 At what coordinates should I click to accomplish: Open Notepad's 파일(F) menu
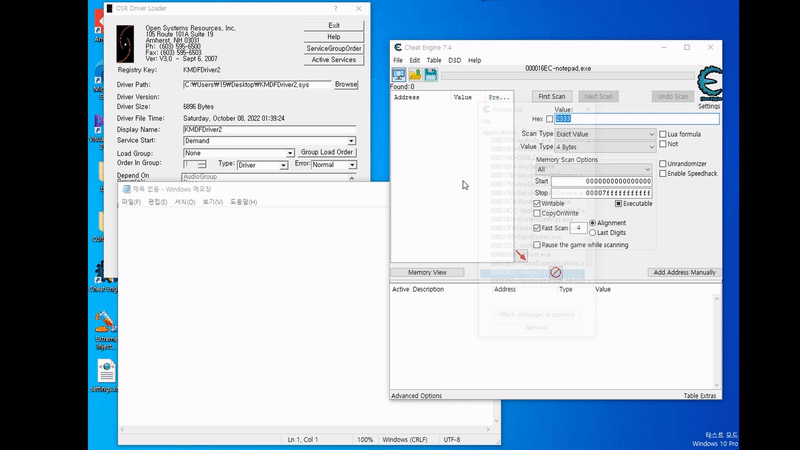tap(131, 202)
